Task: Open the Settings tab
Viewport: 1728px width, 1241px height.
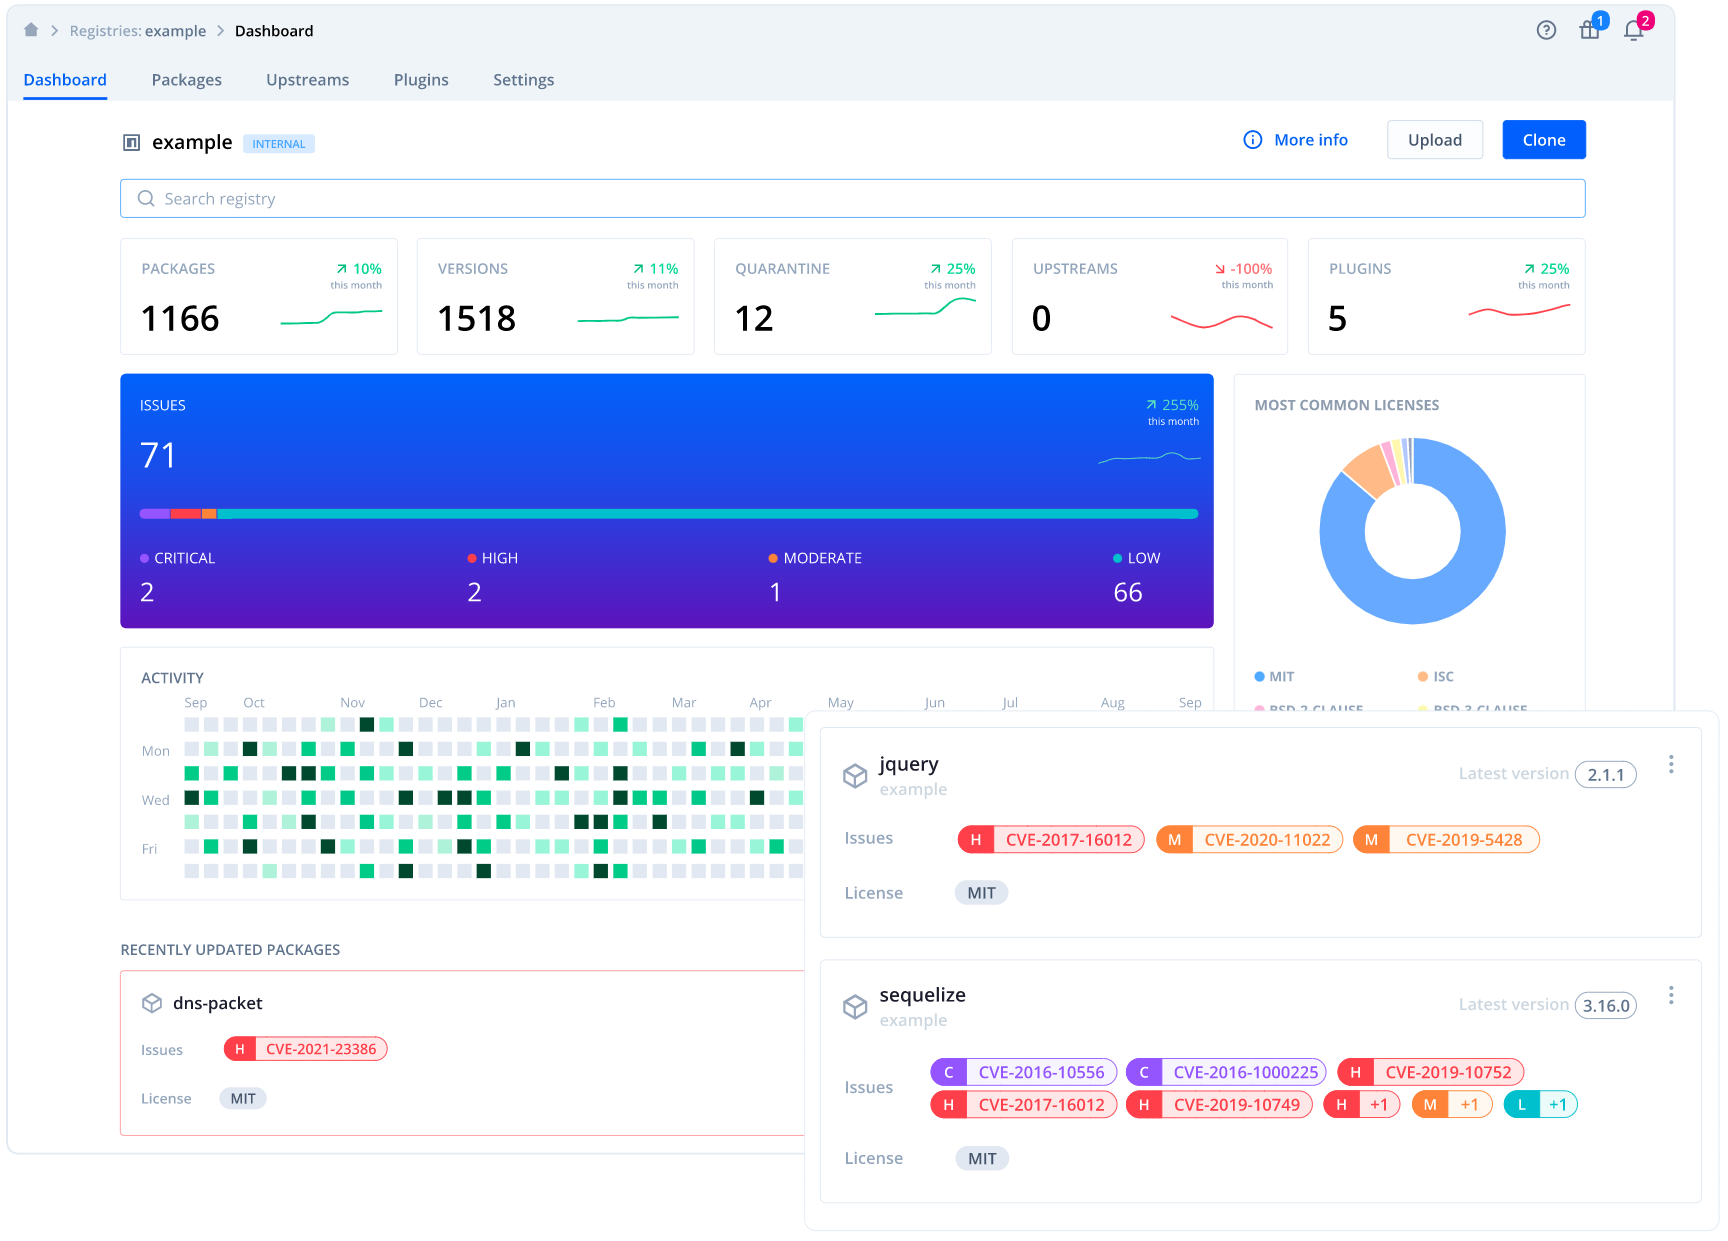Action: pyautogui.click(x=523, y=79)
